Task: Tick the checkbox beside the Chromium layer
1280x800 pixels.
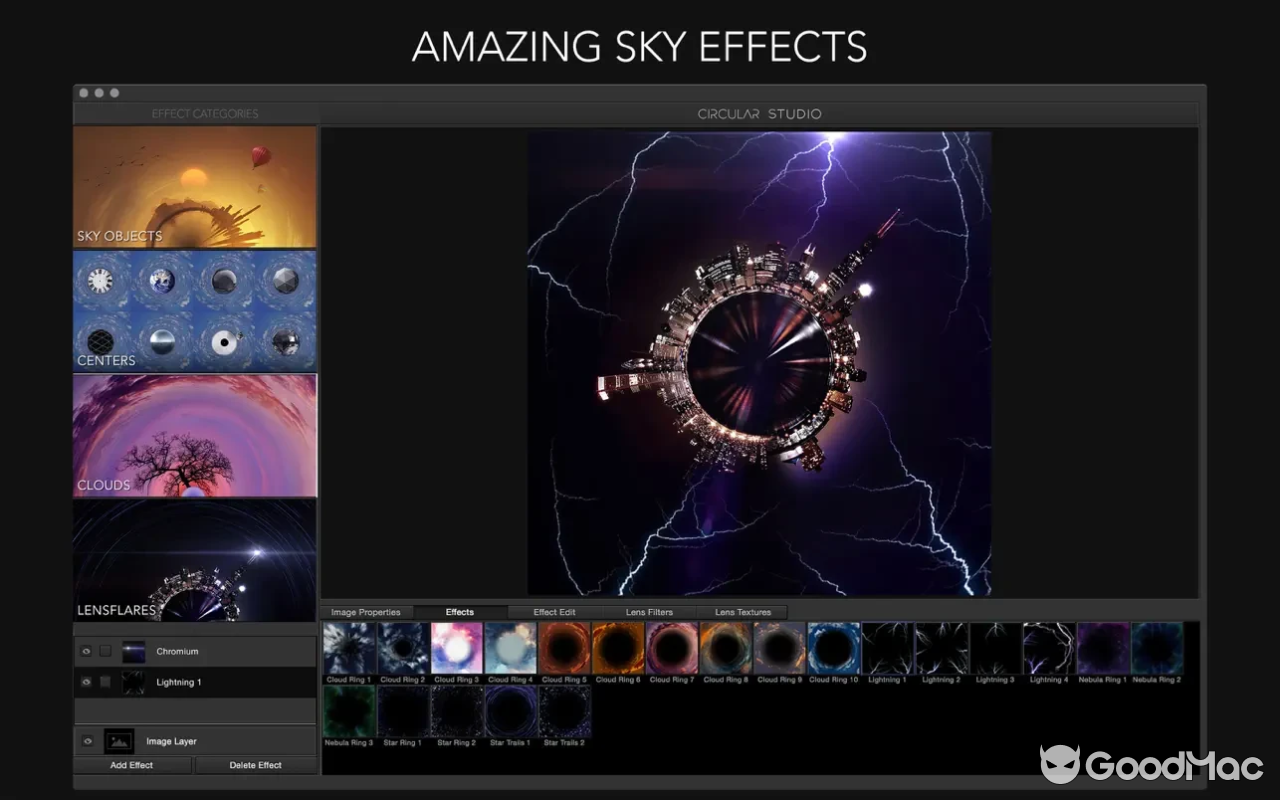Action: (106, 652)
